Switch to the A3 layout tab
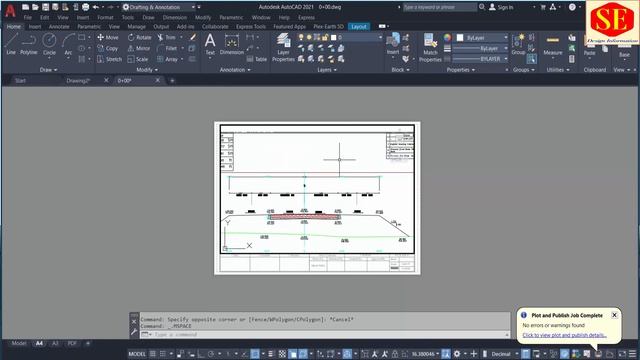Screen dimensions: 640x360 click(55, 343)
